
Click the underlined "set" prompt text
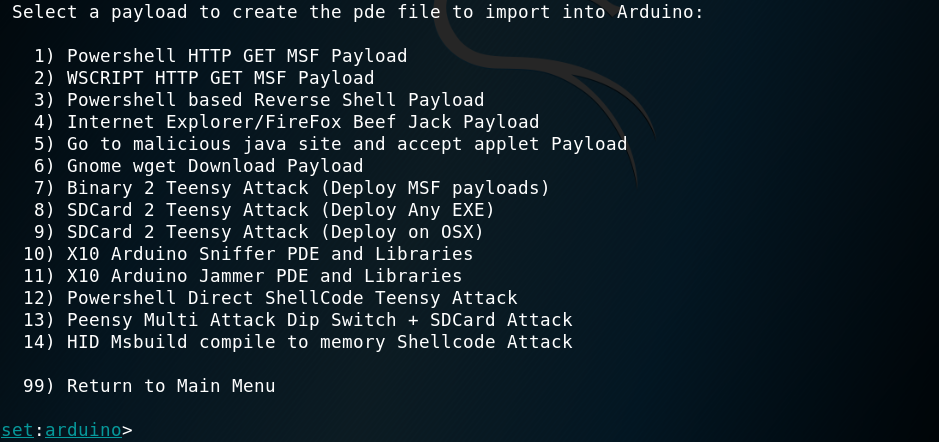click(x=17, y=430)
